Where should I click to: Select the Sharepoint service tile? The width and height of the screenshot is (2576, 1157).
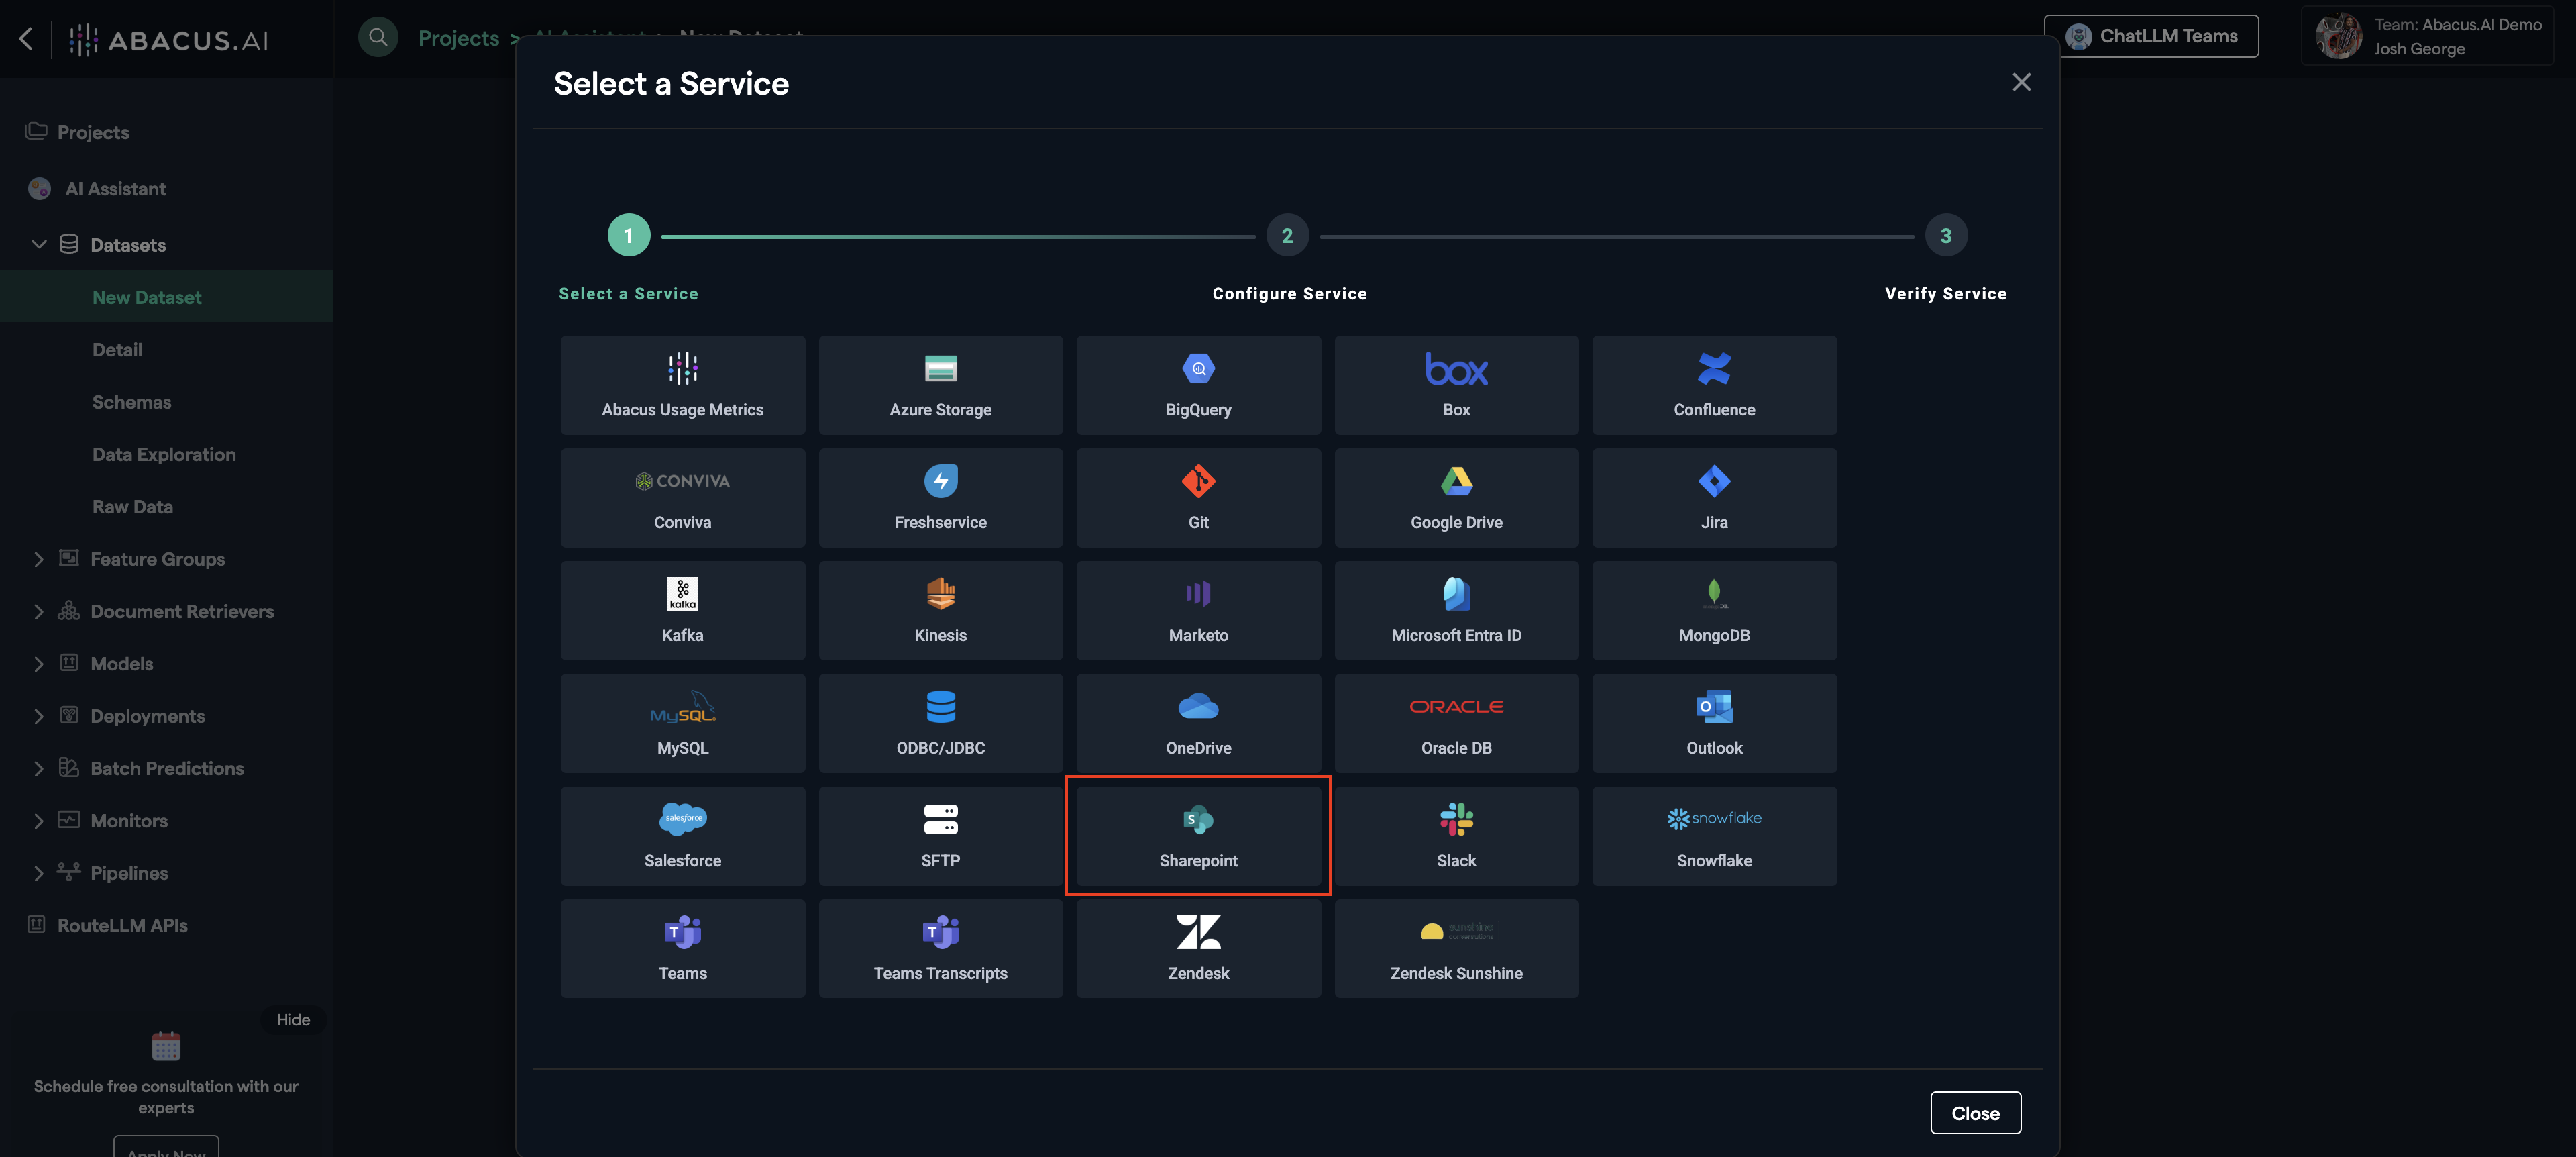1198,835
